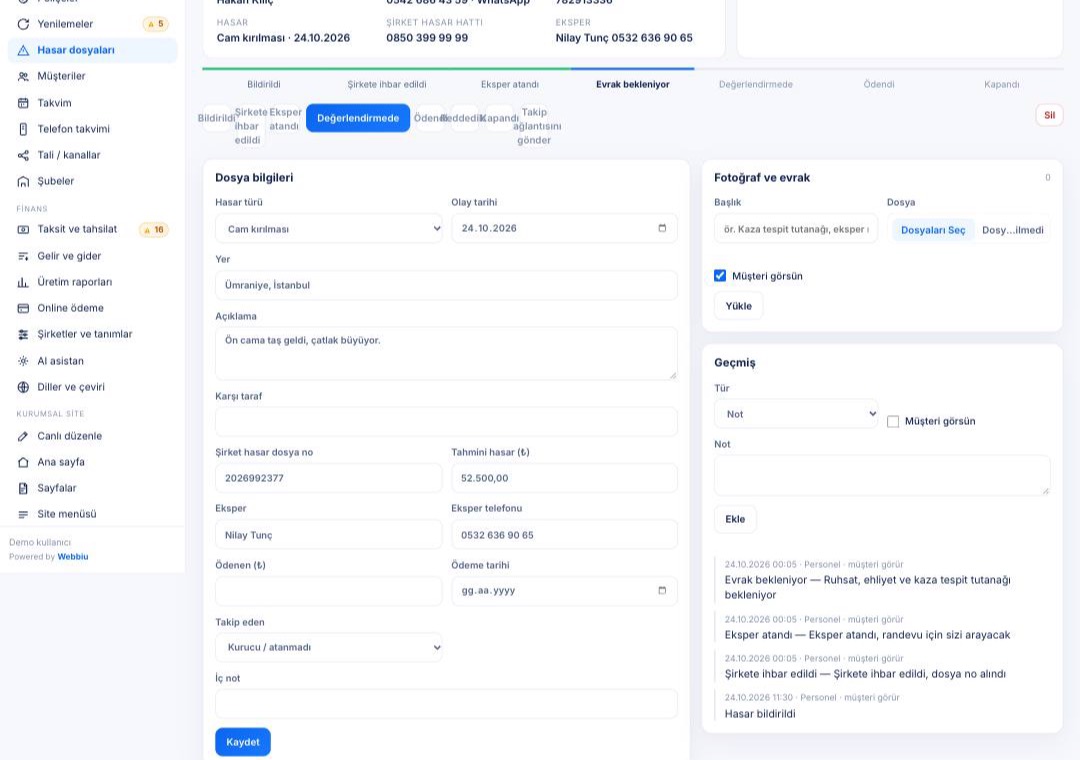The height and width of the screenshot is (760, 1080).
Task: Launch AI asistan from its sparkle icon
Action: pos(23,361)
